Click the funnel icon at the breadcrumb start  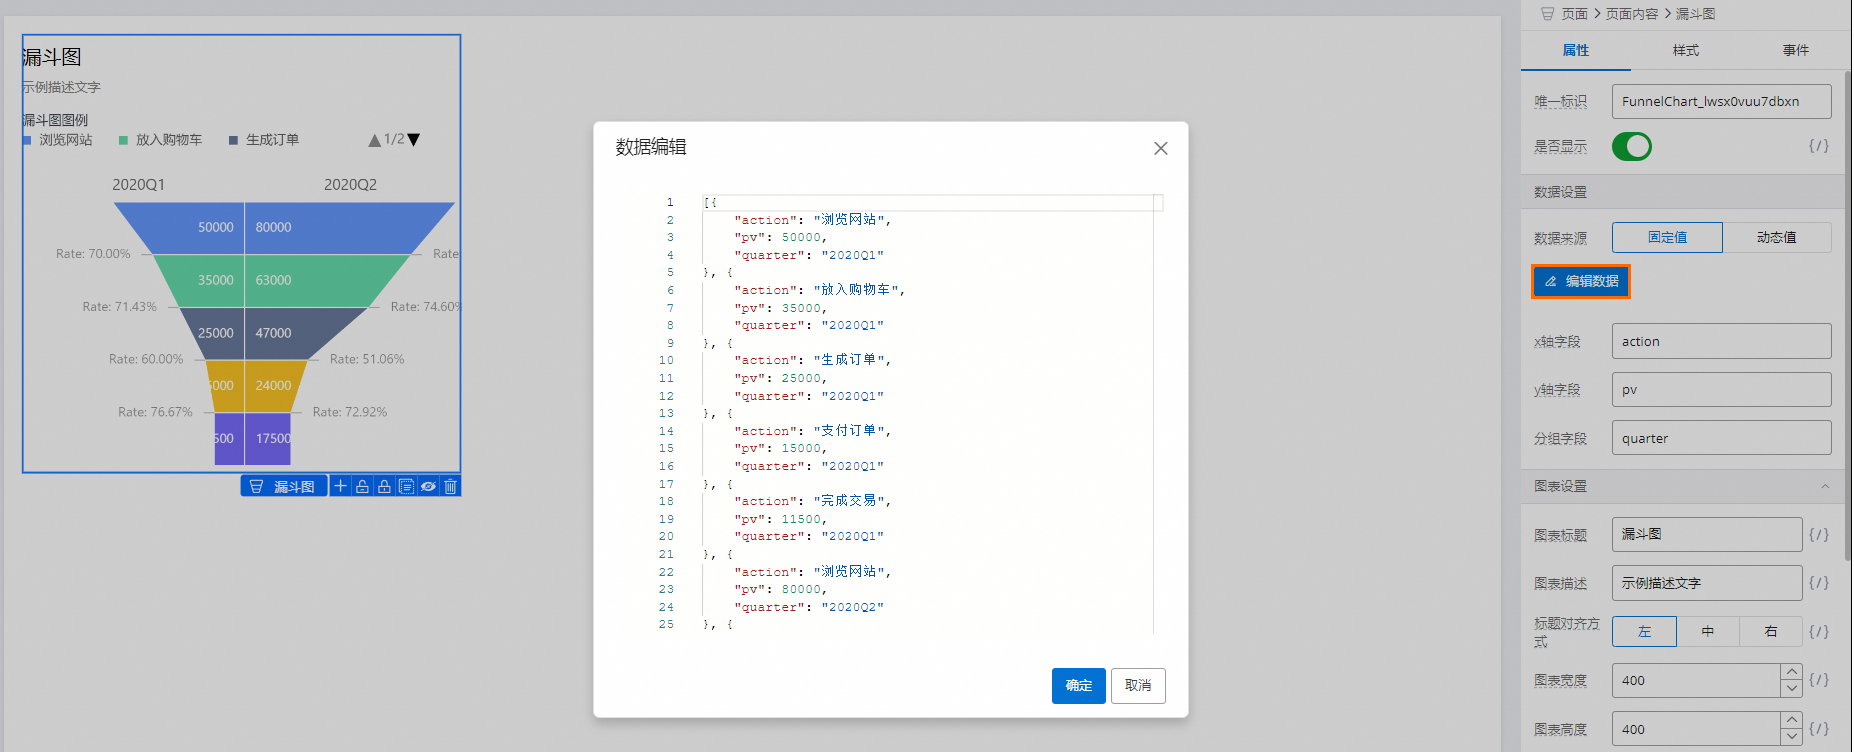pyautogui.click(x=1547, y=14)
